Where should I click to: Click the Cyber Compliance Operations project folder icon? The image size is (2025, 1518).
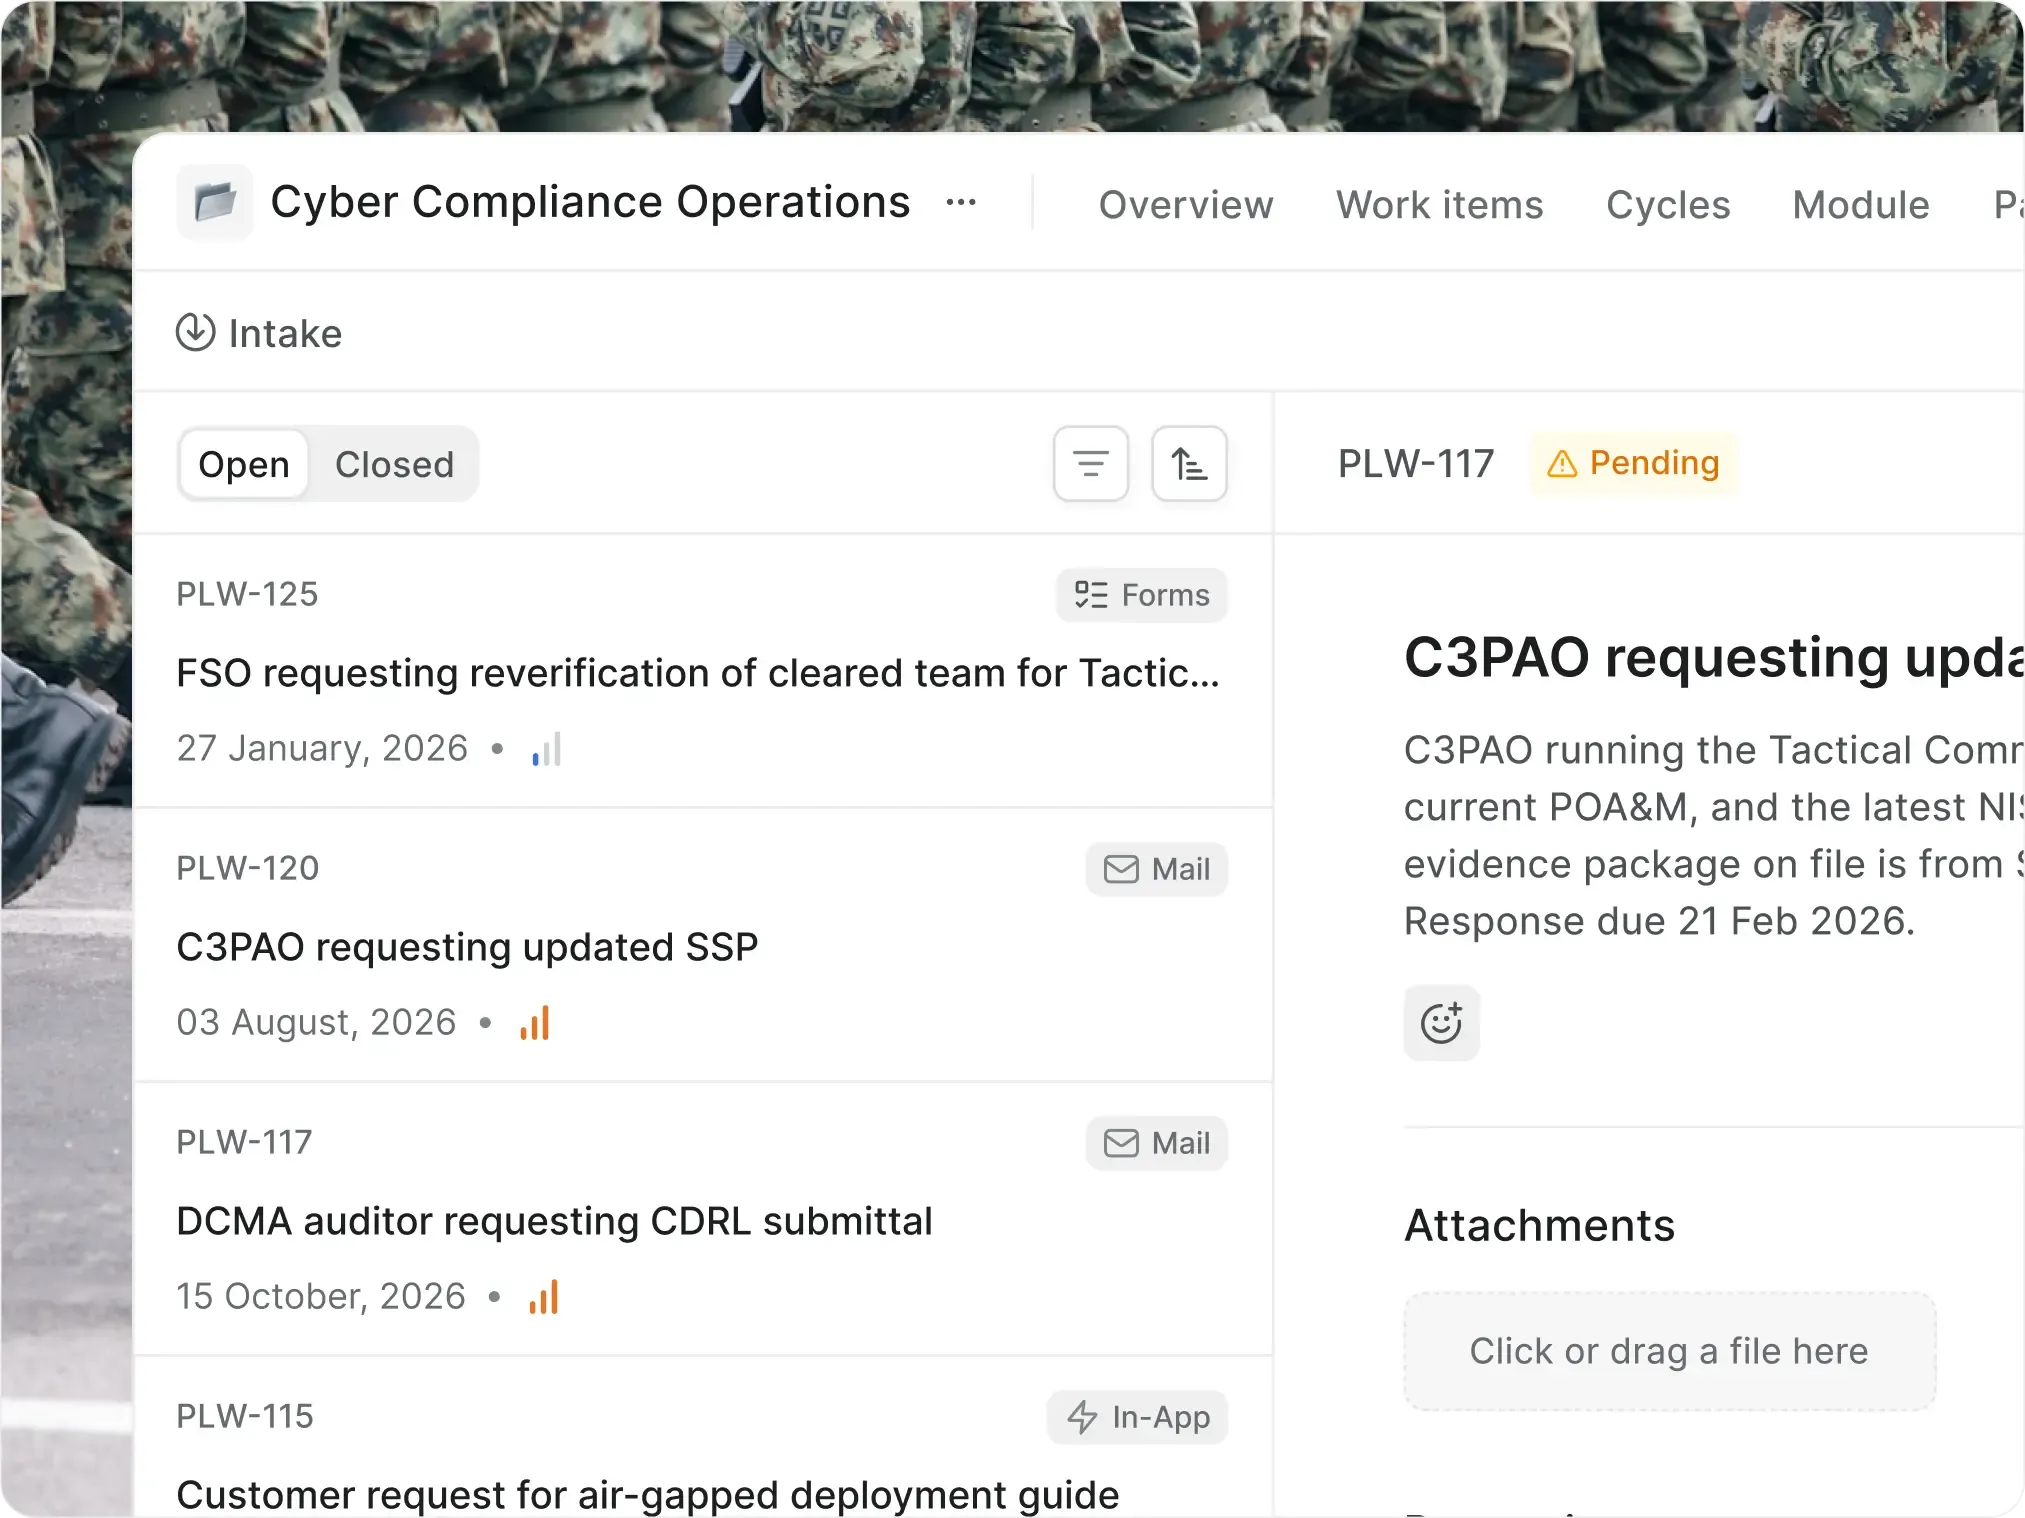(215, 202)
